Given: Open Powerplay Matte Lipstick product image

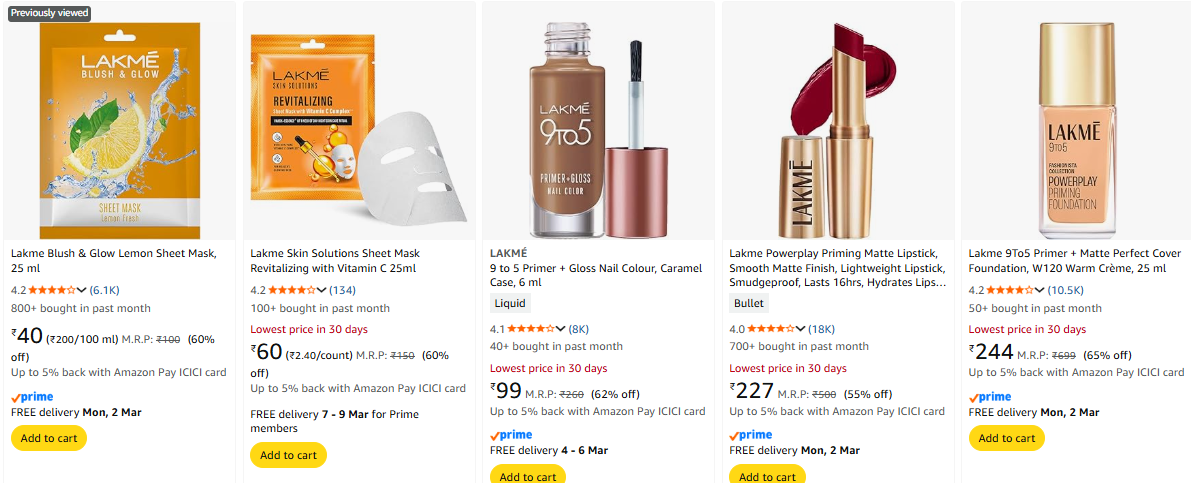Looking at the screenshot, I should [x=837, y=122].
